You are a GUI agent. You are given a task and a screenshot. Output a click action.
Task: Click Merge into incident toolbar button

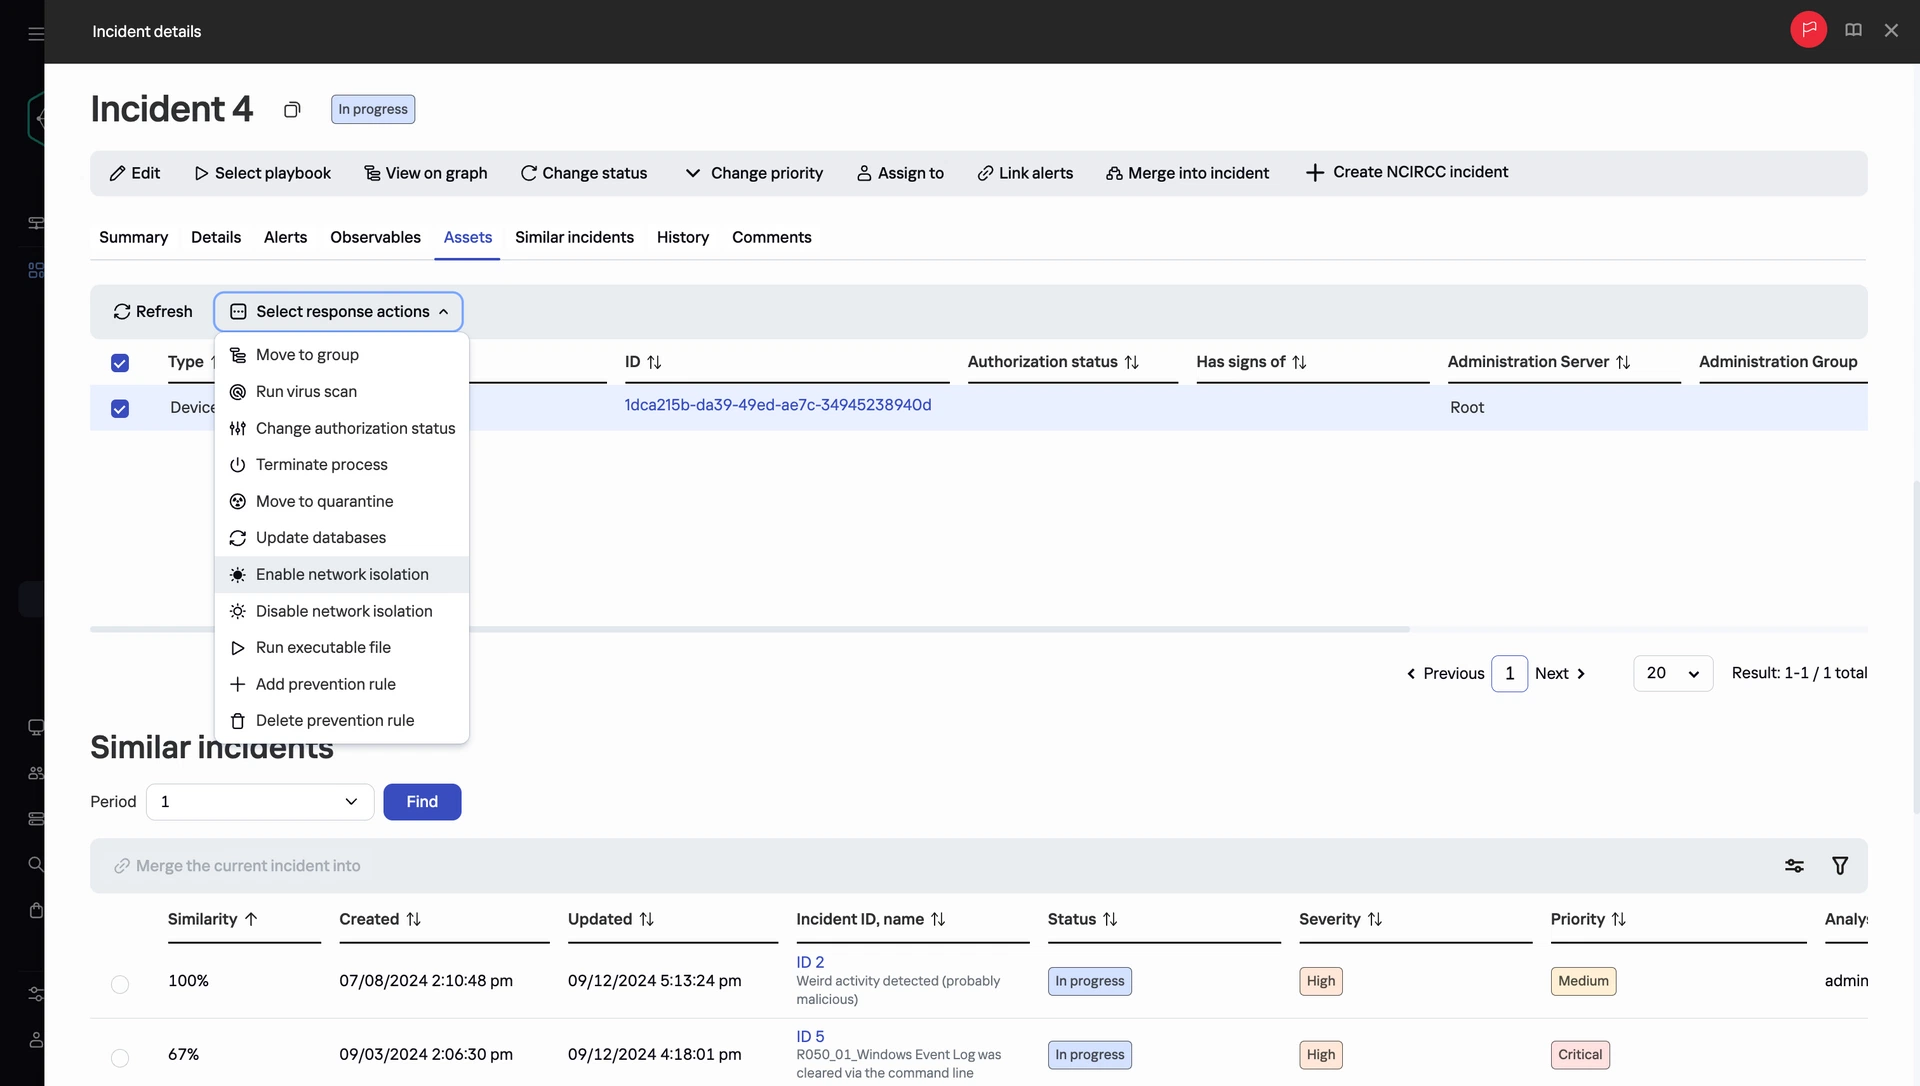click(x=1188, y=173)
